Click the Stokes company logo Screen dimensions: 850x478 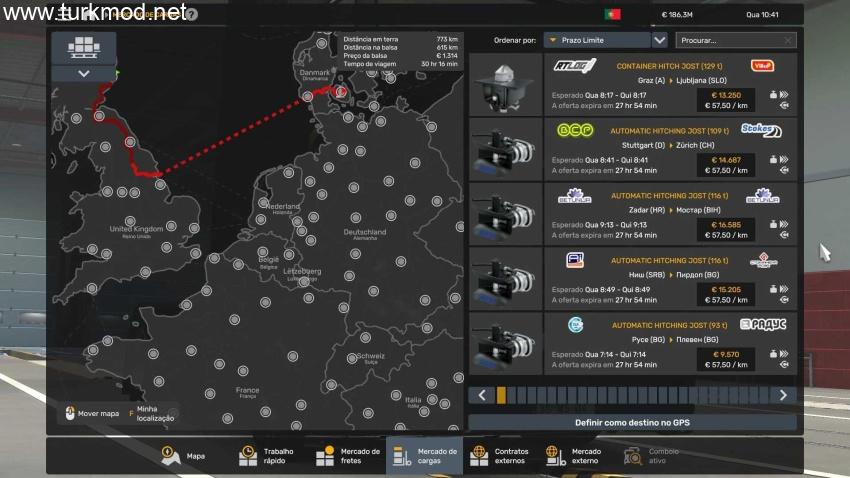pos(761,131)
